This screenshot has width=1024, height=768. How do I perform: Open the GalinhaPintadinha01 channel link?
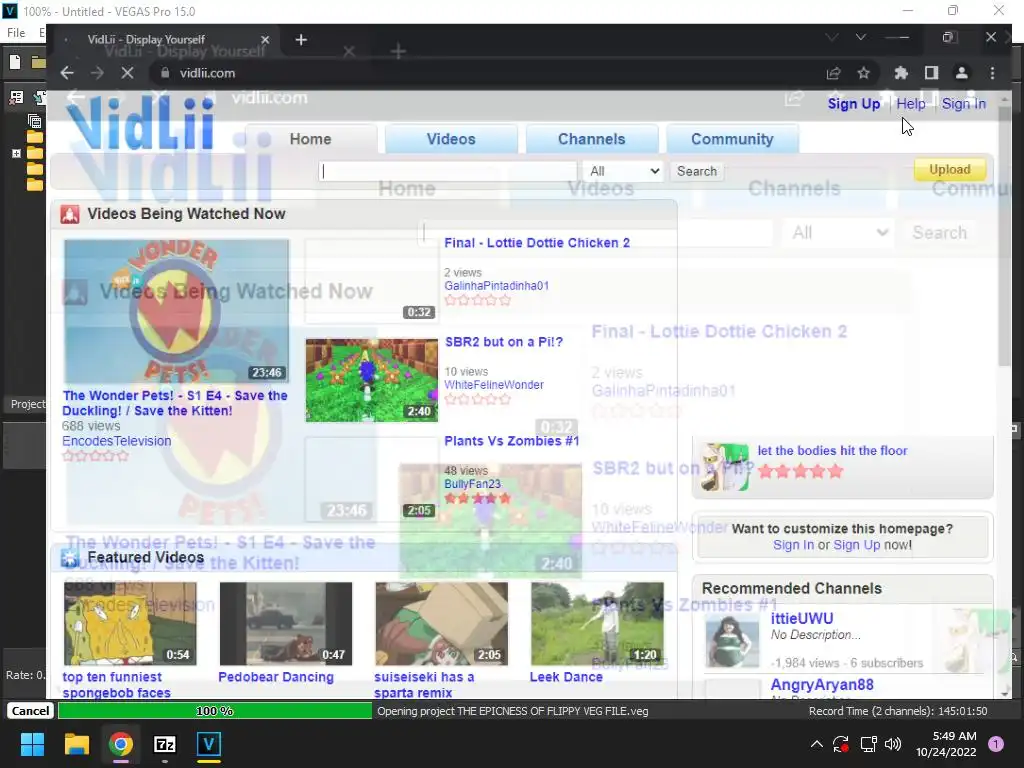coord(496,286)
